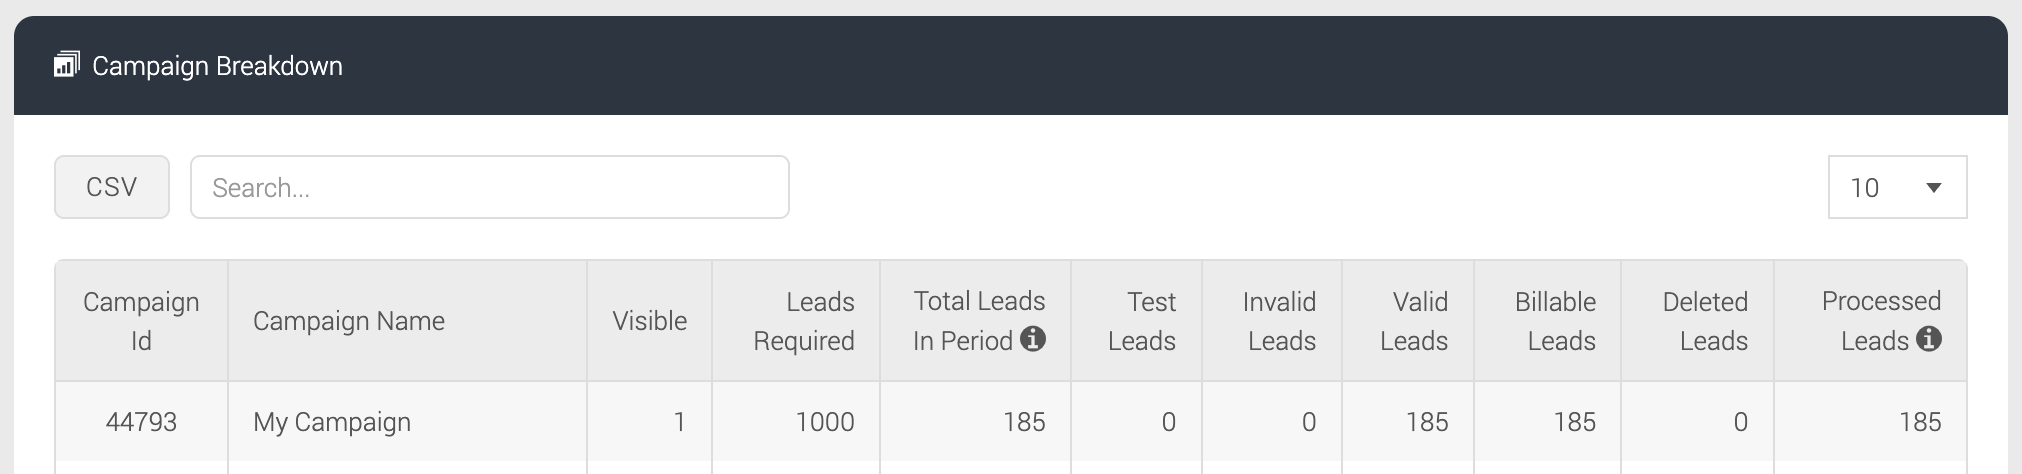The width and height of the screenshot is (2022, 474).
Task: Click the Campaign Breakdown panel title
Action: click(217, 66)
